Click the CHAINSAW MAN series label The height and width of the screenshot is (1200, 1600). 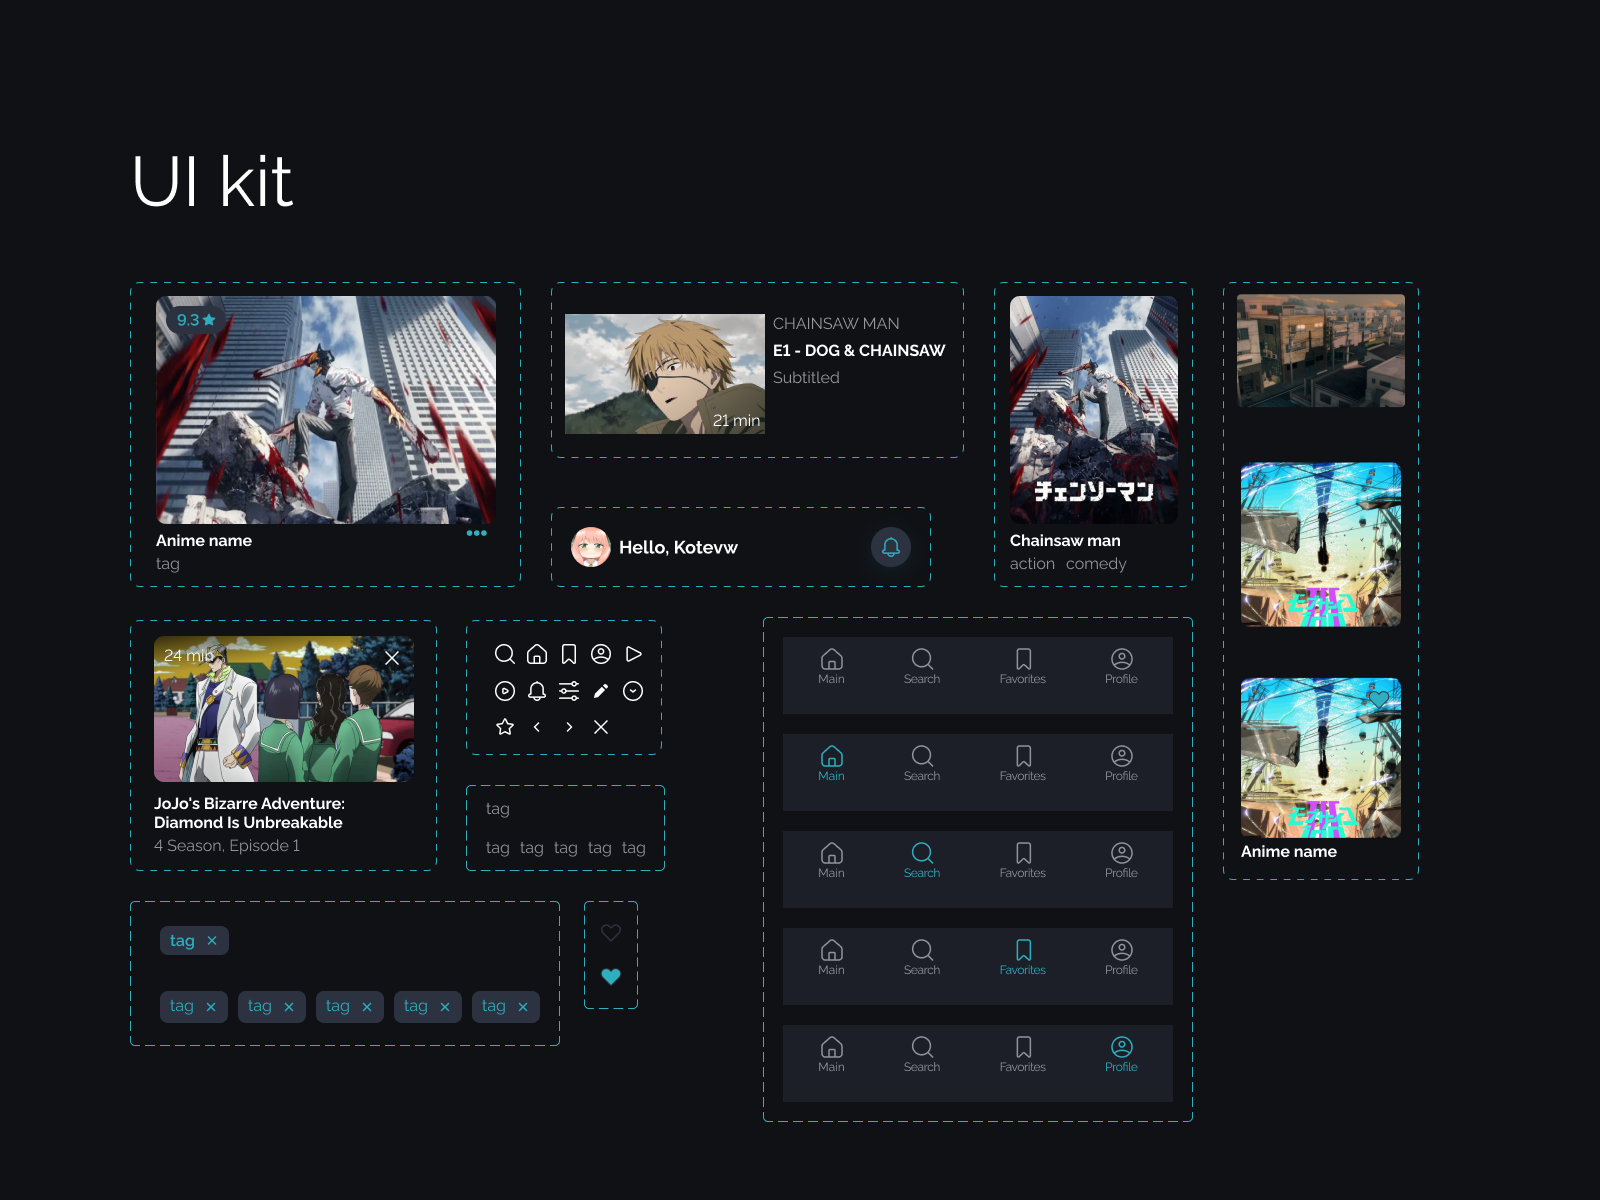[x=836, y=323]
